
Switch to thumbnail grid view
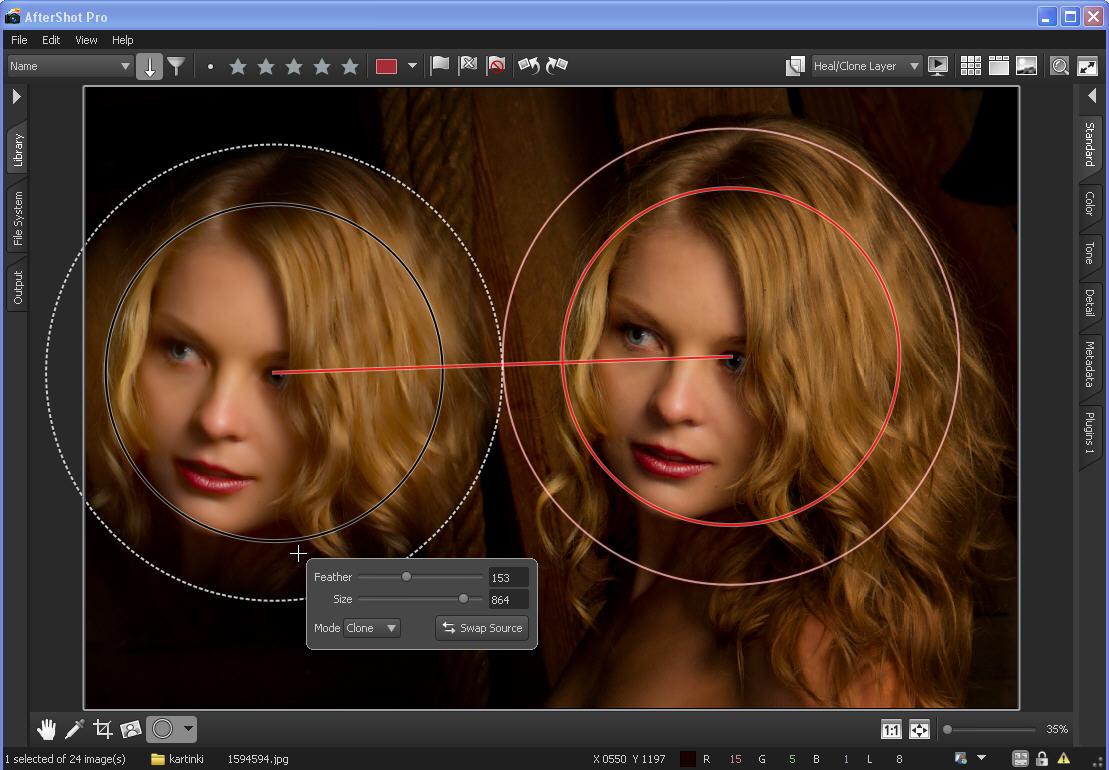970,66
